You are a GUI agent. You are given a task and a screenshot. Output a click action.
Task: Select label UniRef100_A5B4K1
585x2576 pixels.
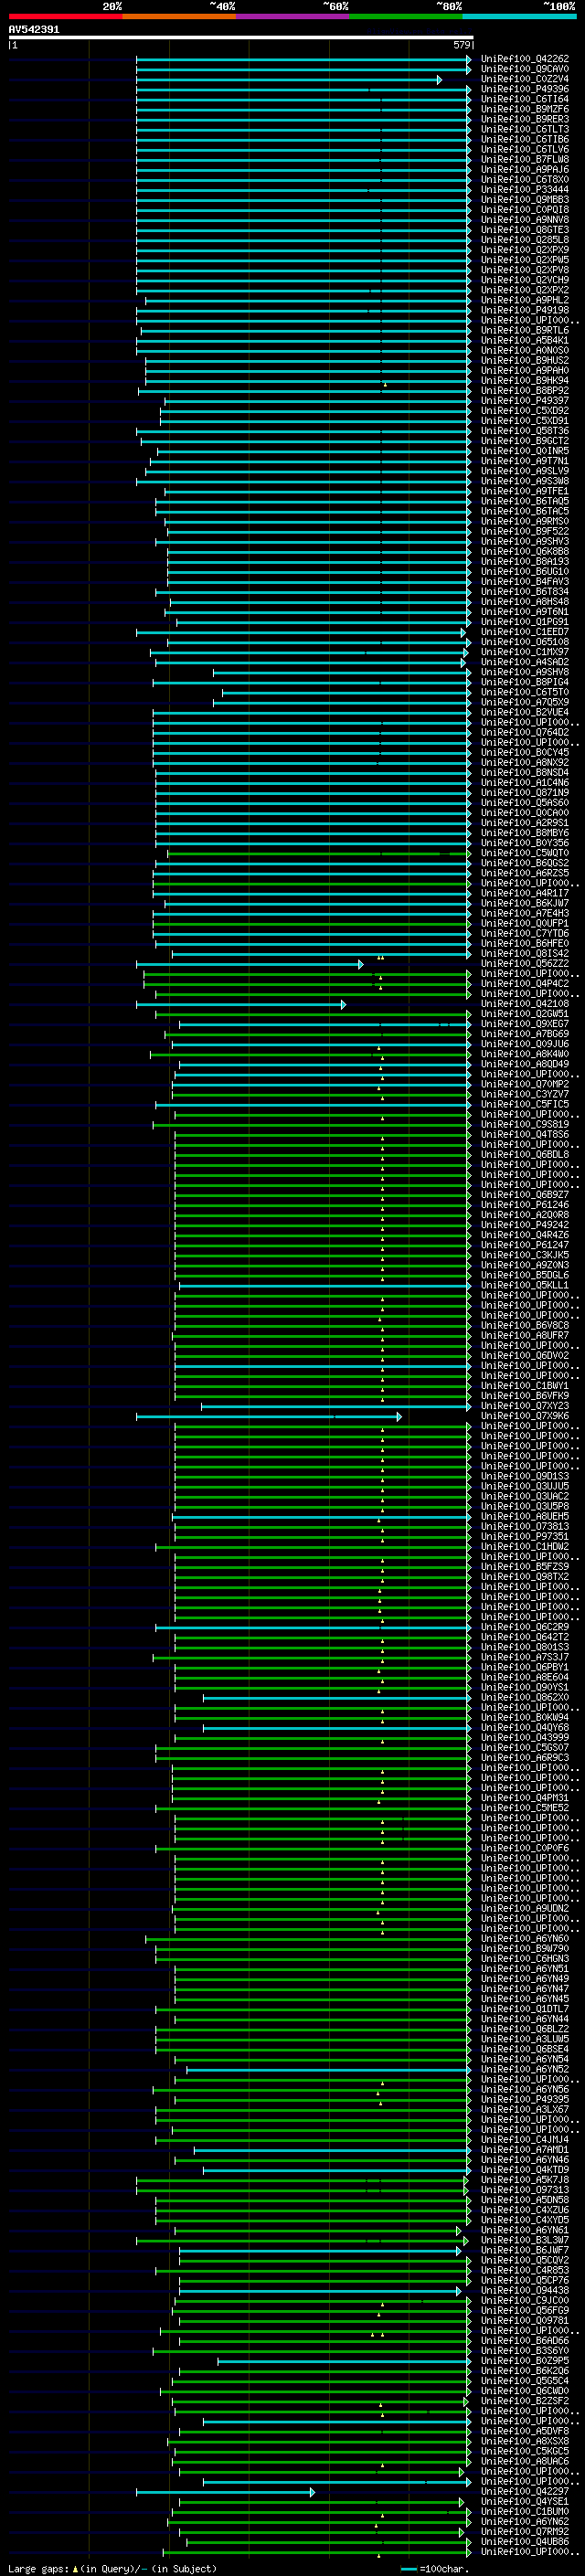click(525, 340)
